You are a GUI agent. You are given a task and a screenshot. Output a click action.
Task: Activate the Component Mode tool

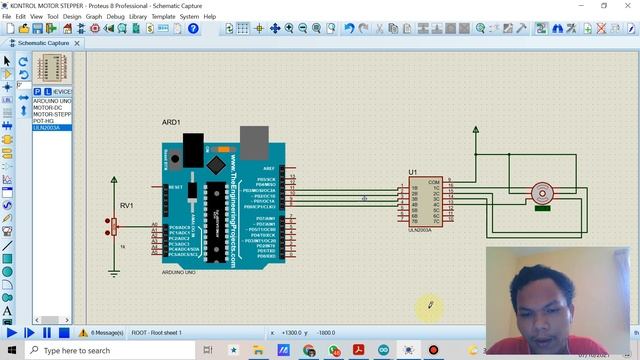tap(7, 74)
